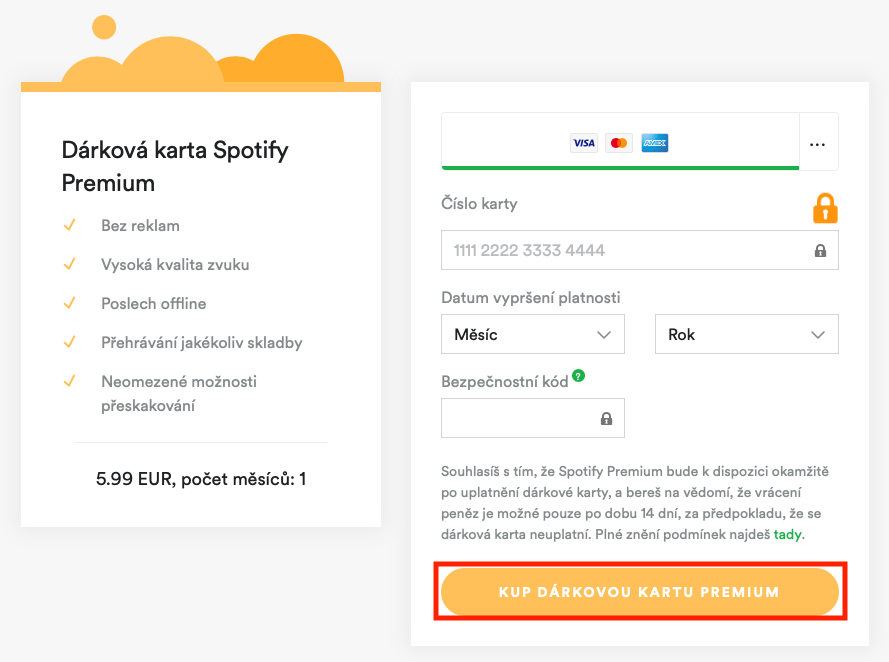
Task: Click the 5.99 EUR price text
Action: click(201, 479)
